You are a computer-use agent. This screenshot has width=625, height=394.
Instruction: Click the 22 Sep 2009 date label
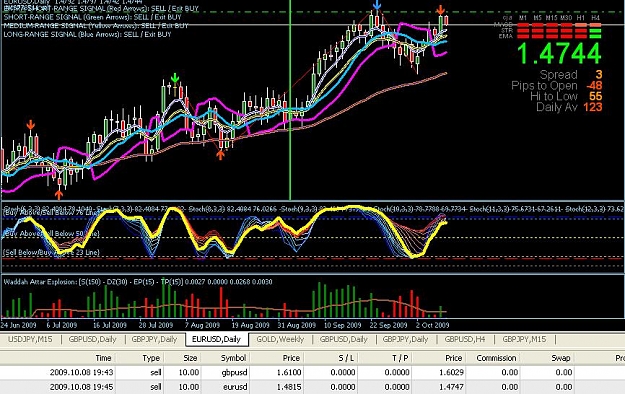click(x=388, y=325)
